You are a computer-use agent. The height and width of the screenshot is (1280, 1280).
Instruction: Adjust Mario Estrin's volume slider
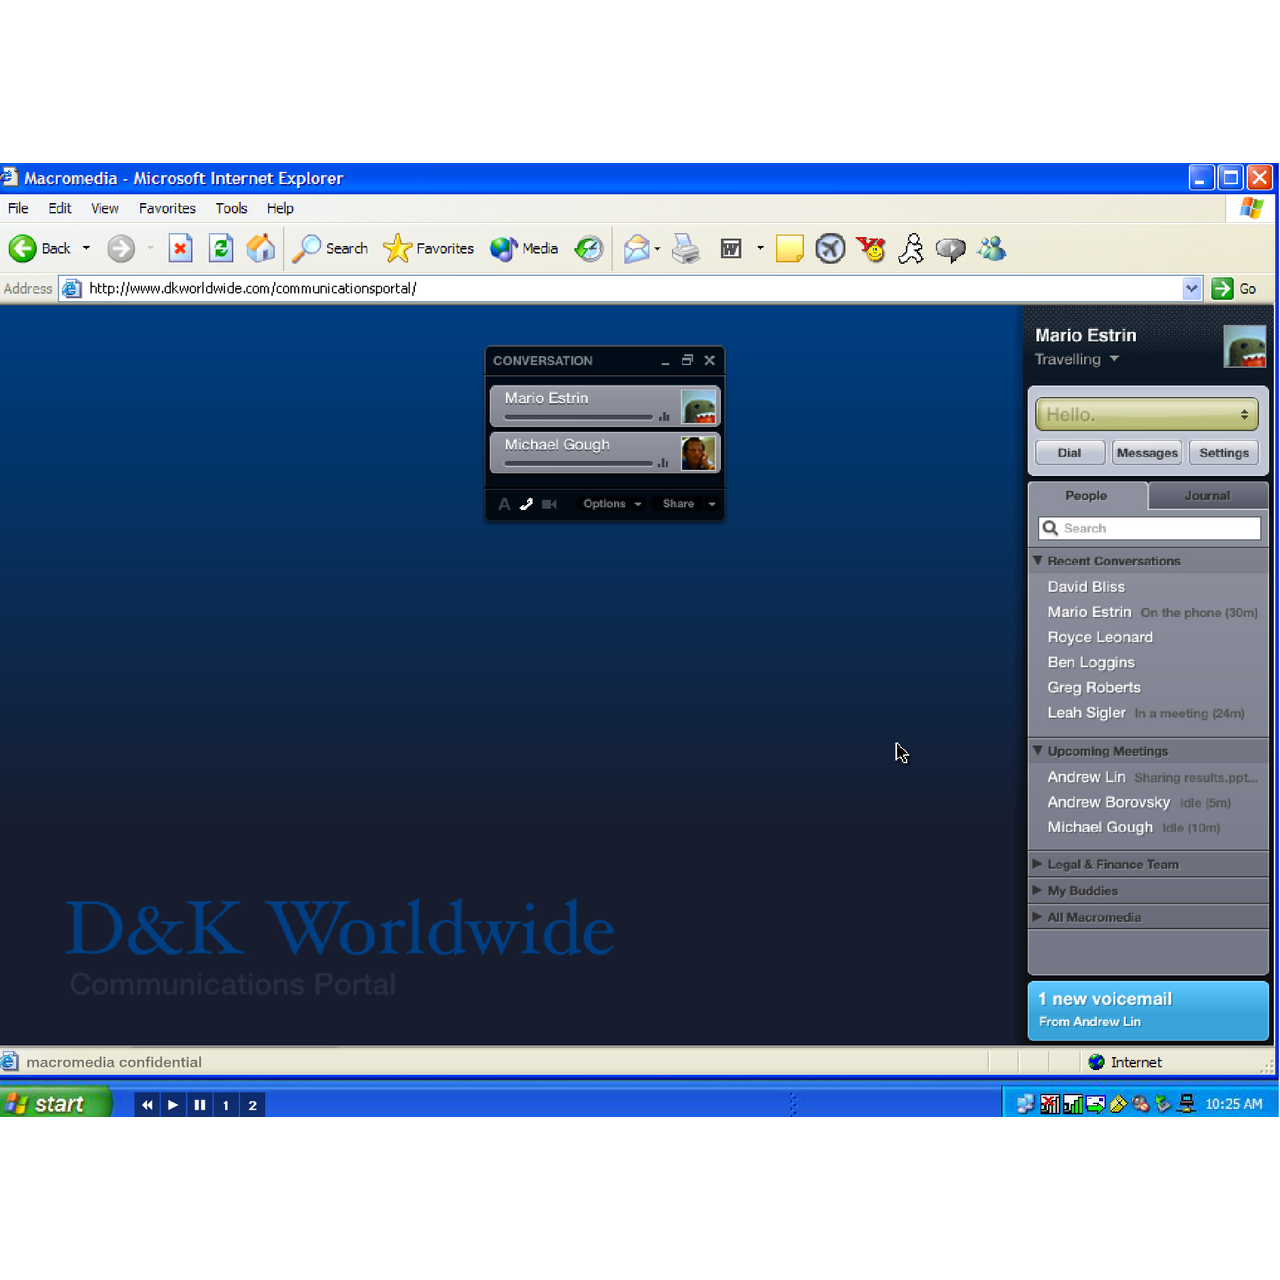pos(579,417)
